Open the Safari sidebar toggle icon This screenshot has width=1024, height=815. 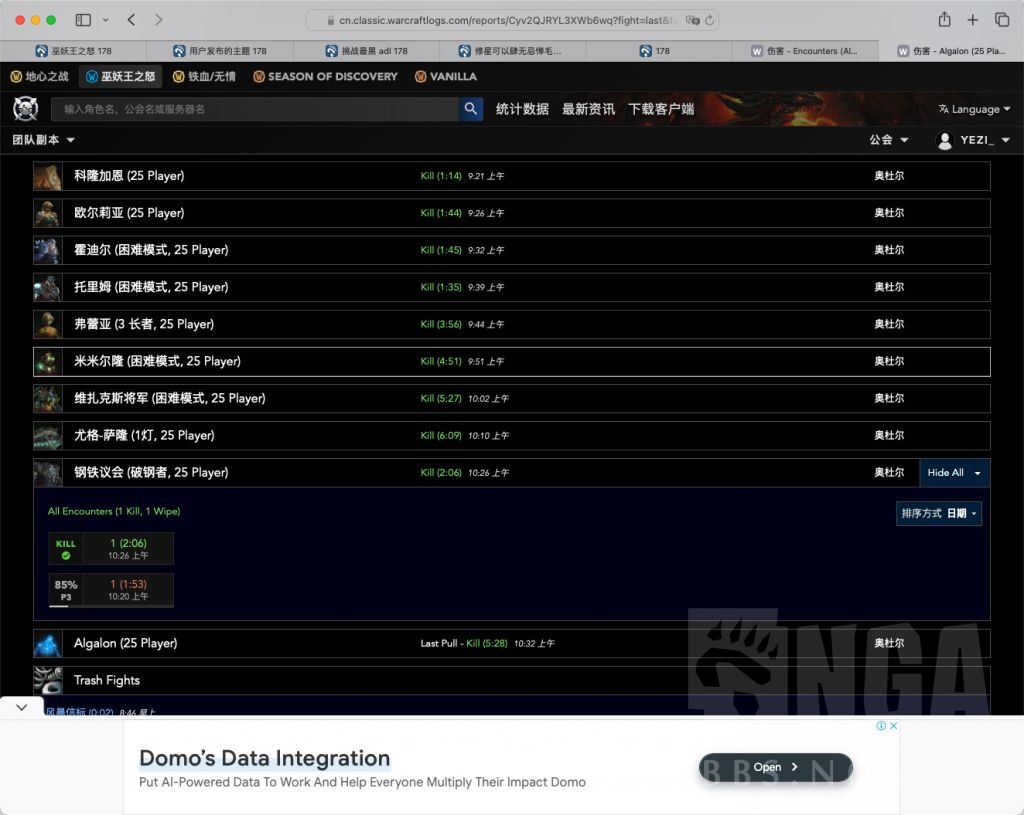[83, 20]
